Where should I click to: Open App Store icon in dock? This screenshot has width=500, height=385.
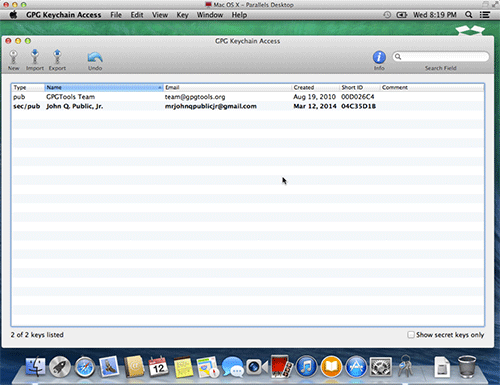point(356,367)
